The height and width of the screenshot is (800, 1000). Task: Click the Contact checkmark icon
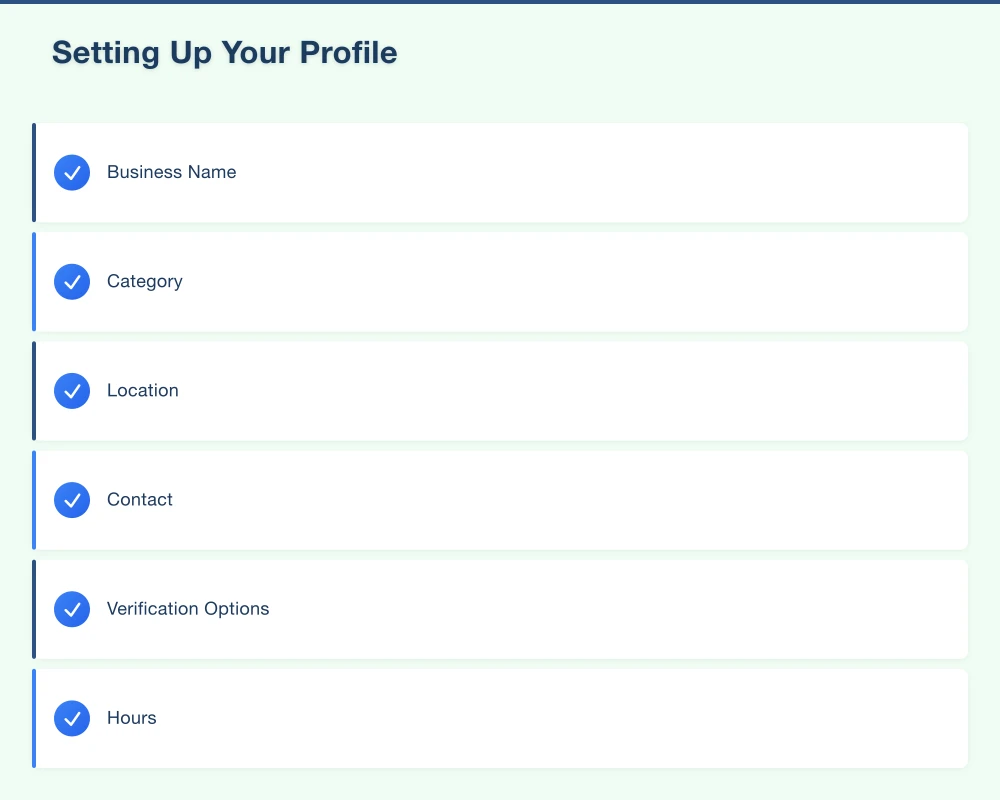coord(72,500)
